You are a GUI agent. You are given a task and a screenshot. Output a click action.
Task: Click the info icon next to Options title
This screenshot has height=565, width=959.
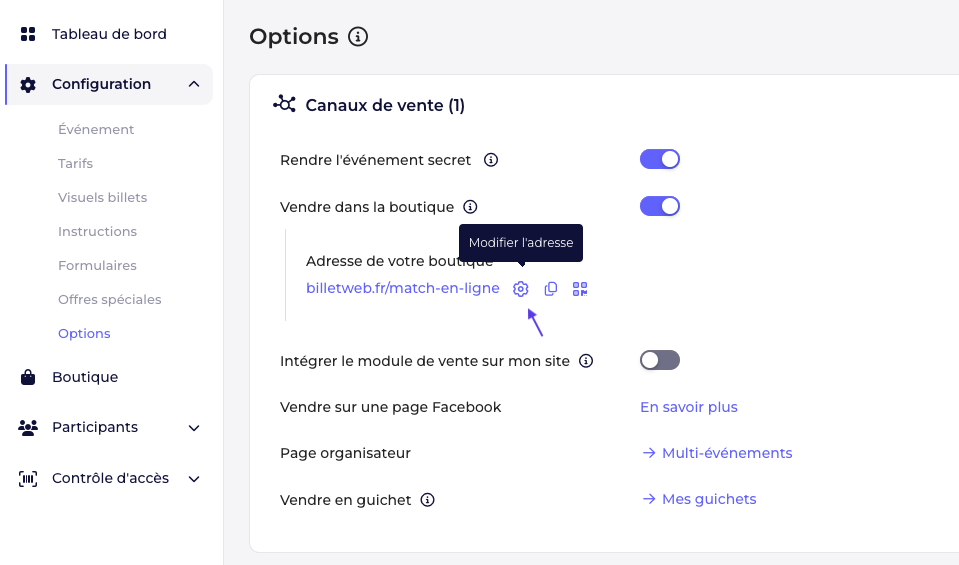point(358,37)
